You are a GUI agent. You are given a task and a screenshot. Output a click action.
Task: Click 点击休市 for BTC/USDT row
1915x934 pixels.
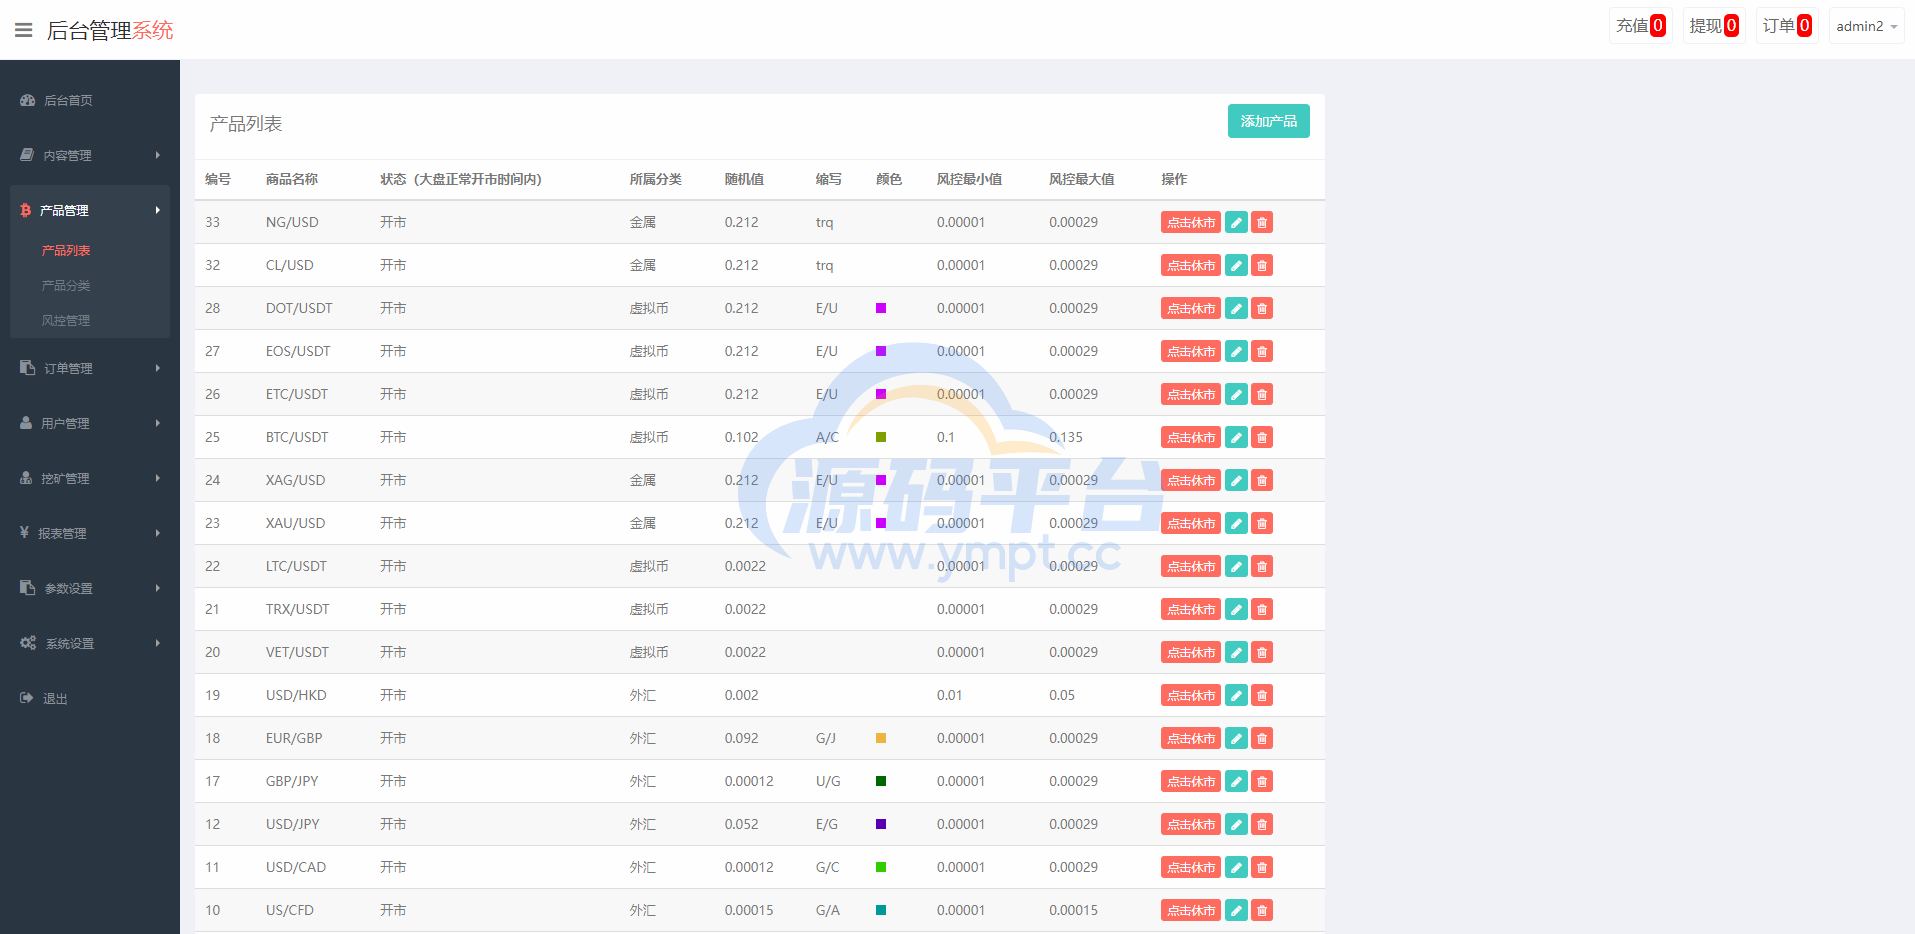click(x=1191, y=437)
